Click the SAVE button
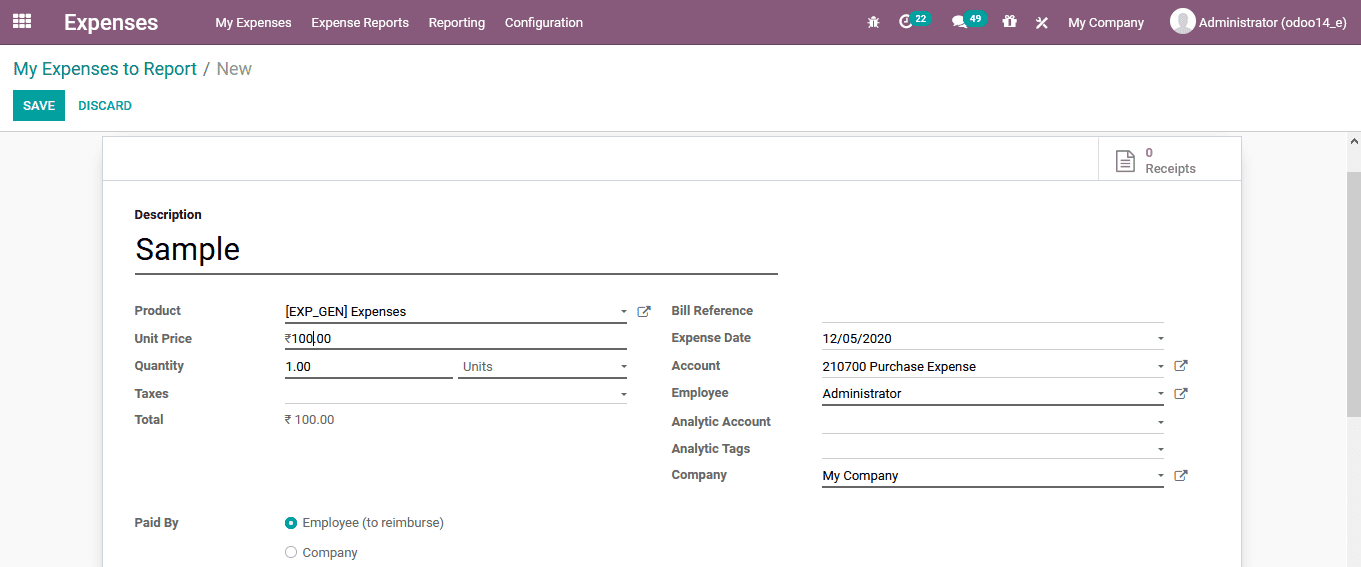1361x567 pixels. (39, 105)
